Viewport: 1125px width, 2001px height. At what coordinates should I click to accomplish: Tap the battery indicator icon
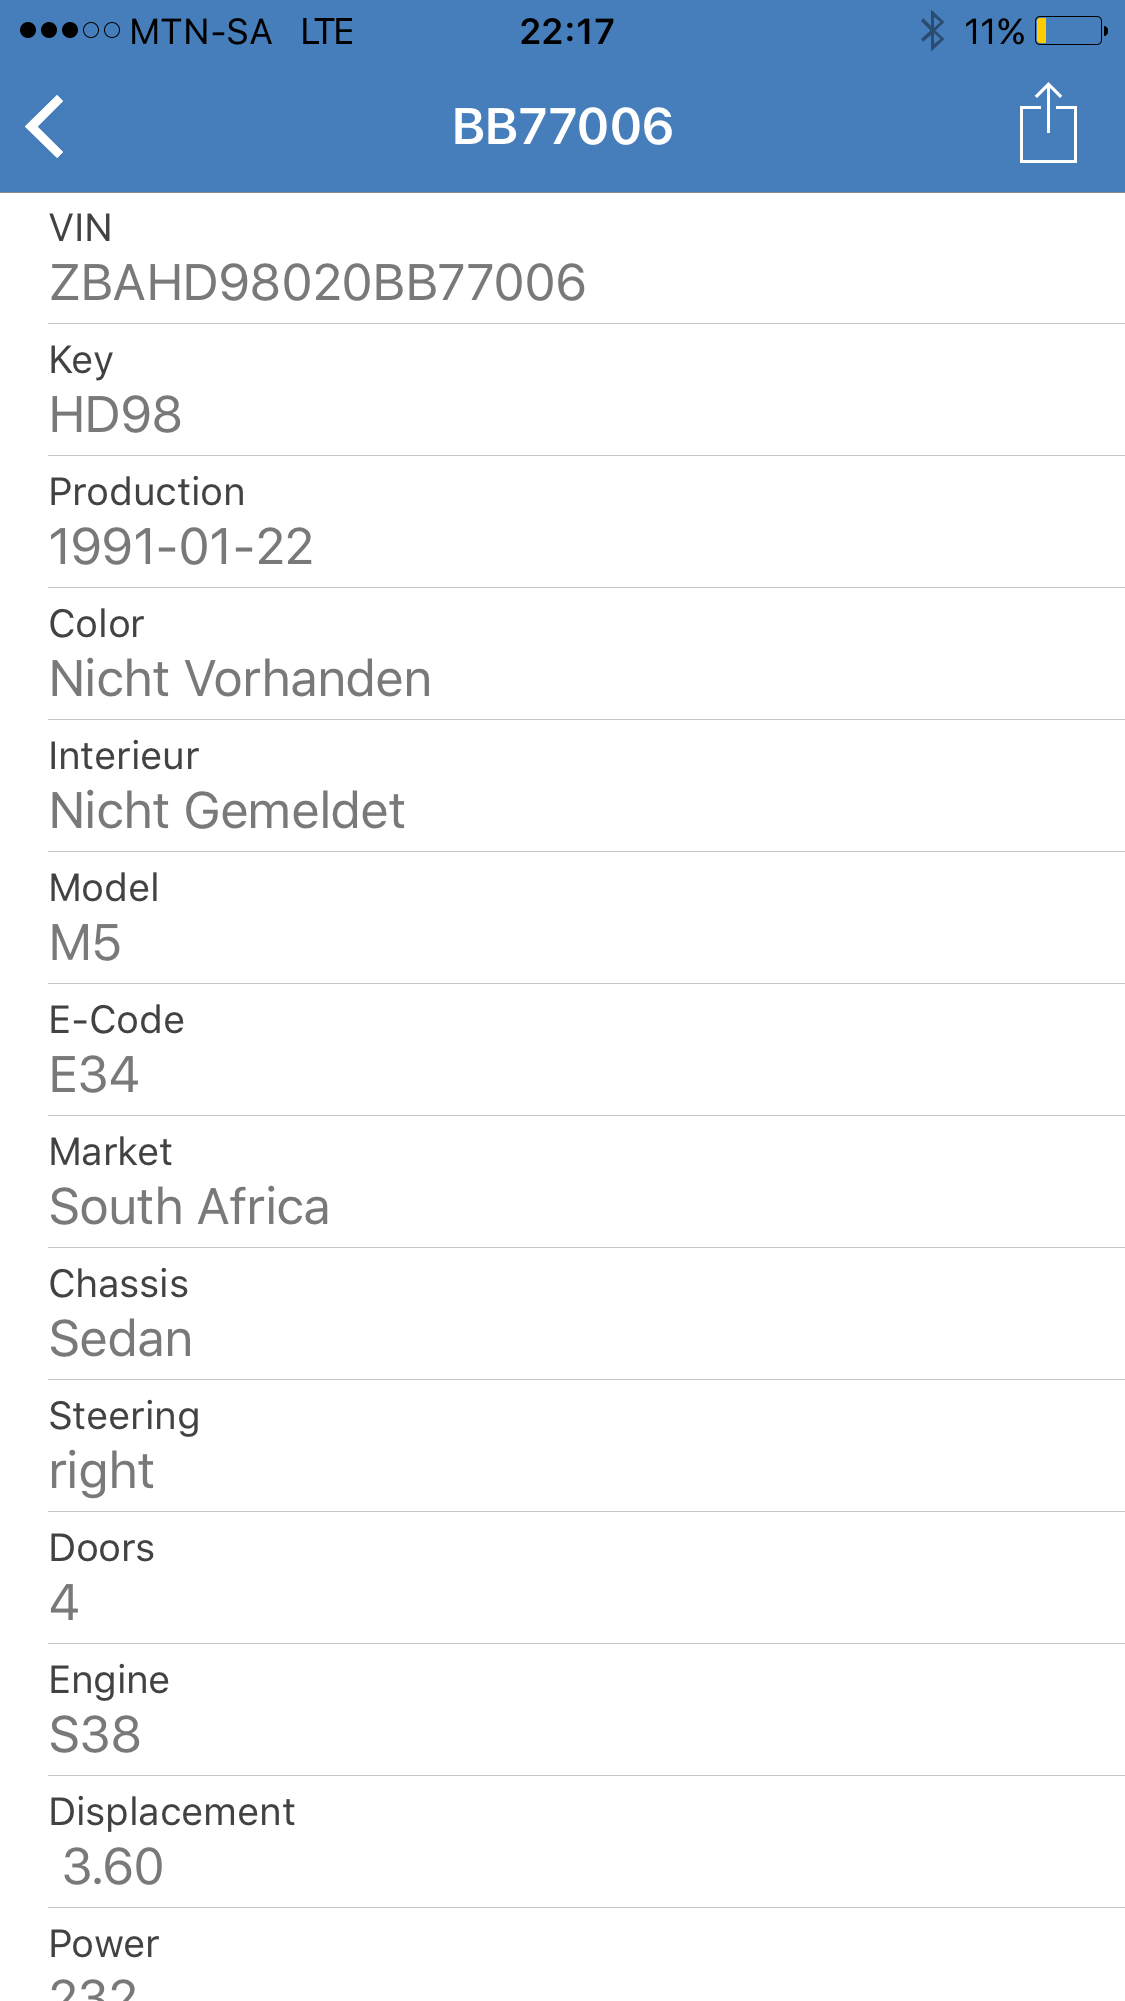(x=1071, y=31)
